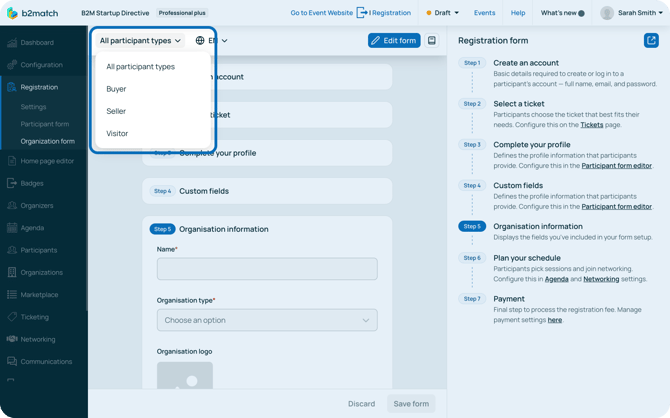Viewport: 670px width, 418px height.
Task: Open the Help link in header
Action: 518,13
